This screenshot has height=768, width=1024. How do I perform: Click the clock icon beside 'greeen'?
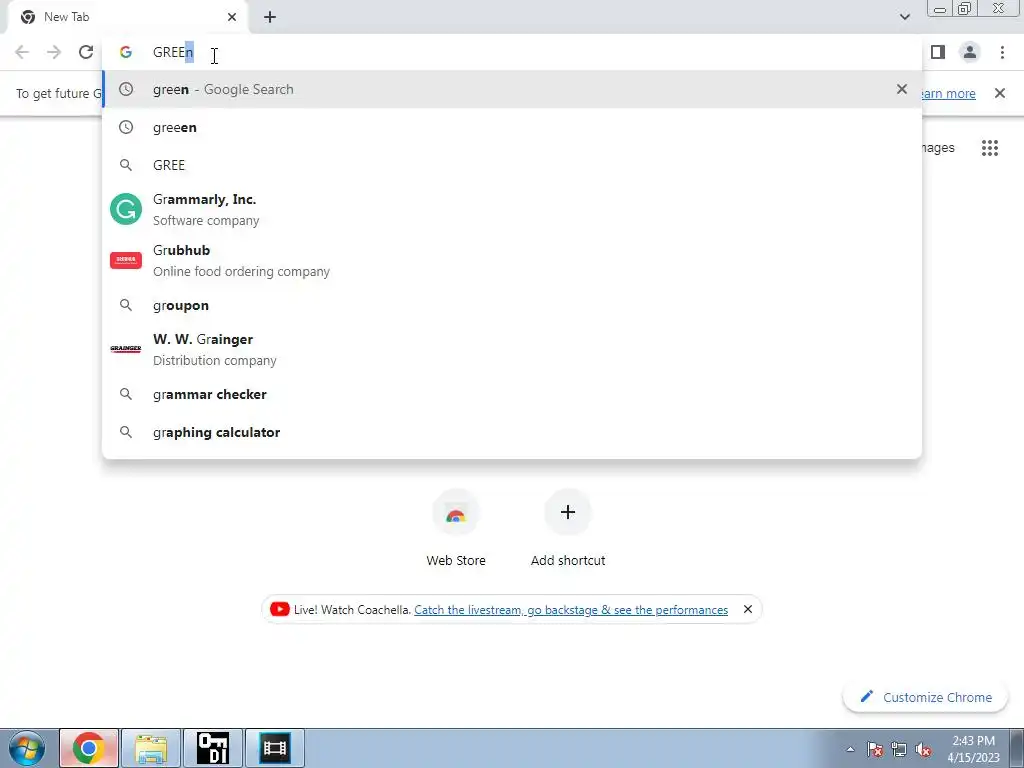(x=126, y=127)
